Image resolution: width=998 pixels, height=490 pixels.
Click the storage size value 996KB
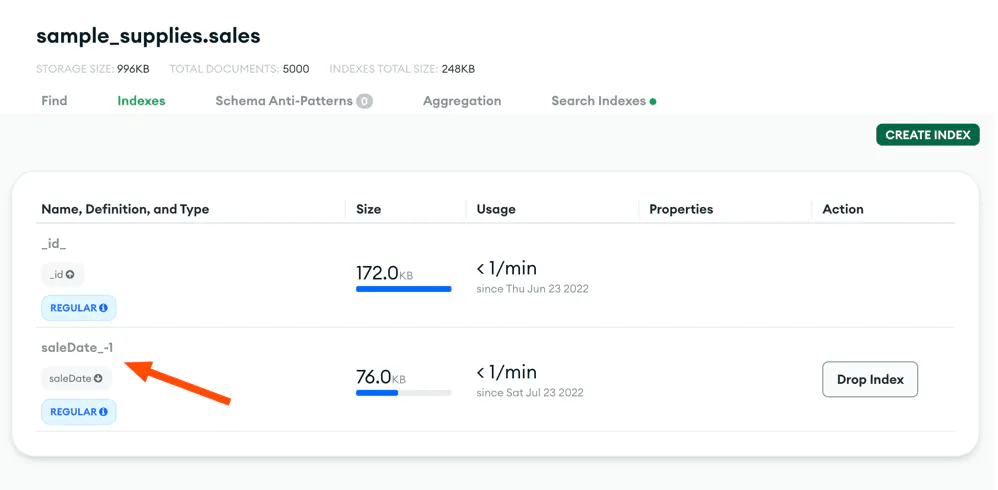pos(133,69)
